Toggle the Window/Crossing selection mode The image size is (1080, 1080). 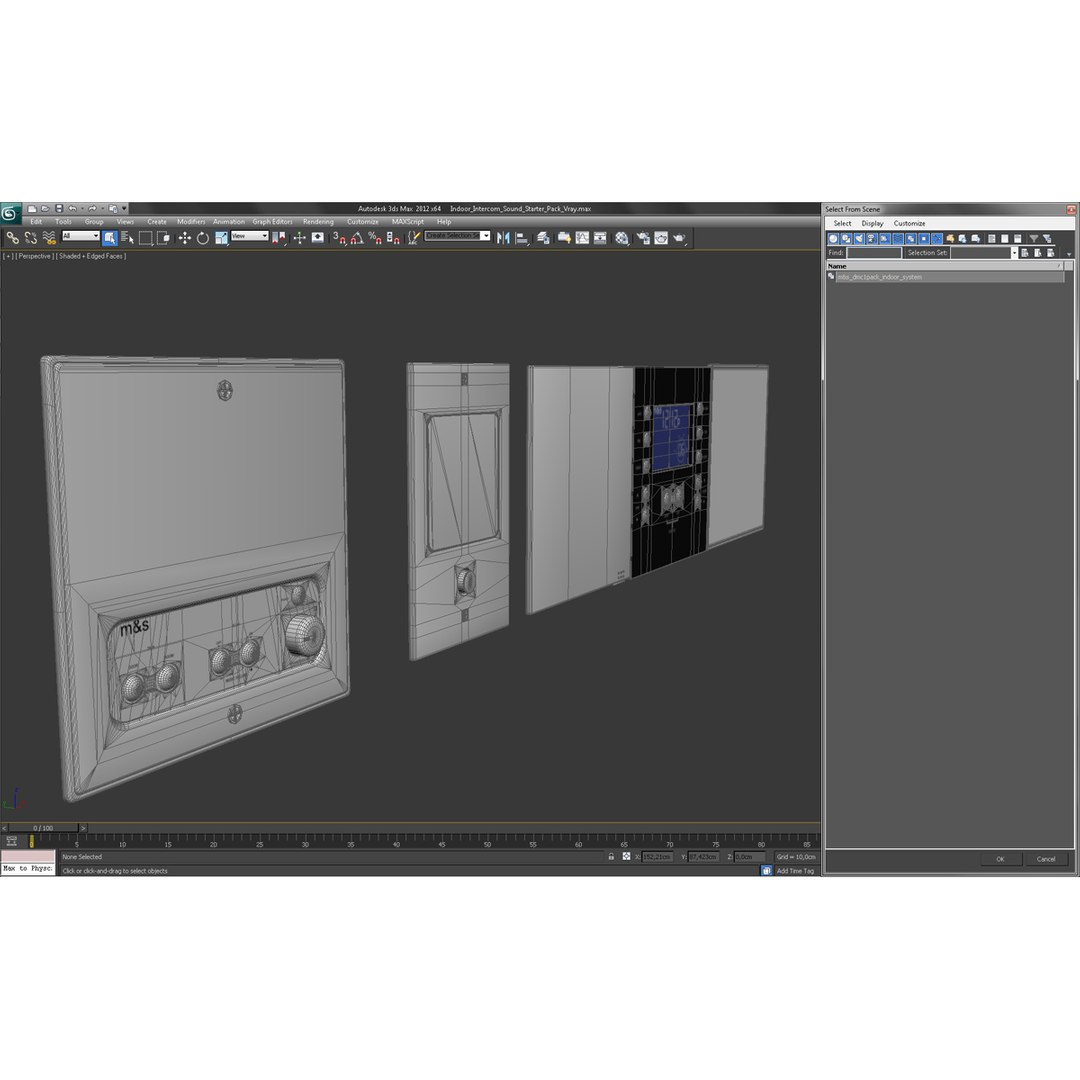point(163,238)
